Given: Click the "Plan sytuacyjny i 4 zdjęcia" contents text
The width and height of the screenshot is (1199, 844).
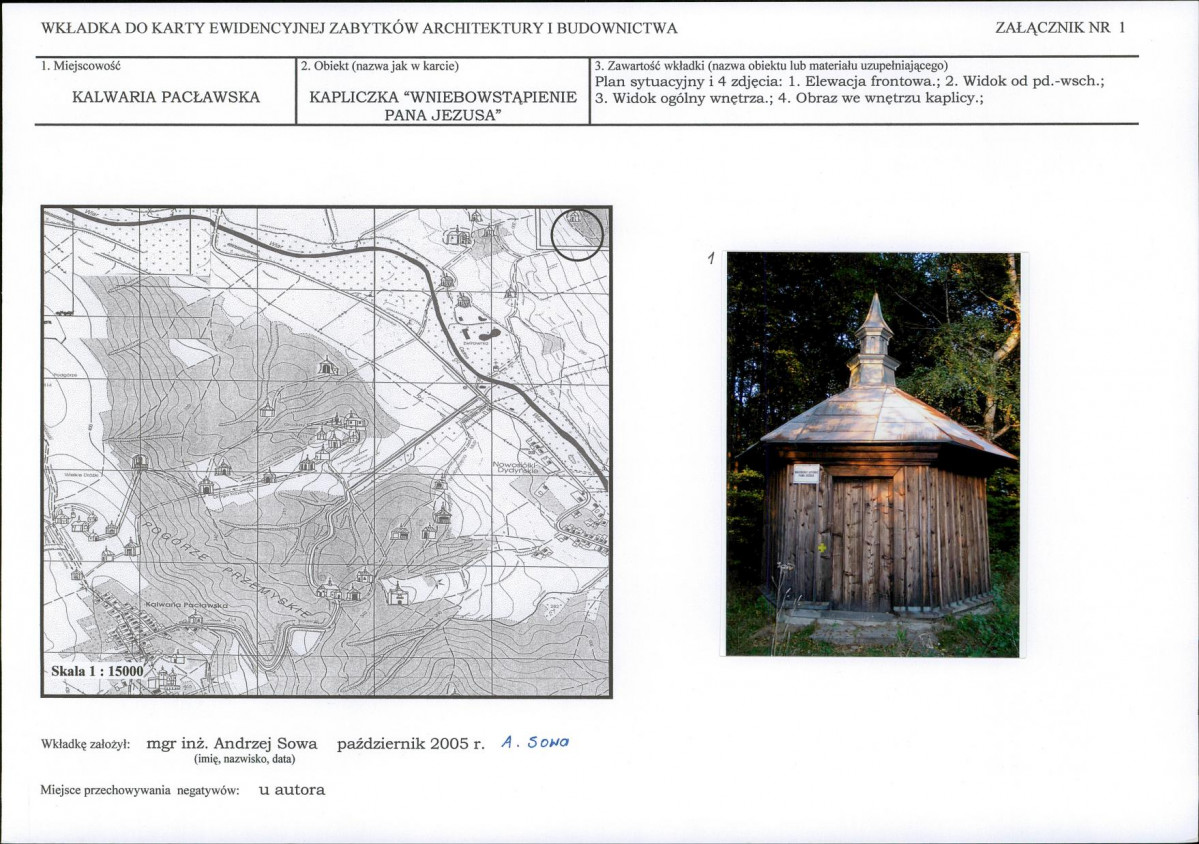Looking at the screenshot, I should click(688, 82).
